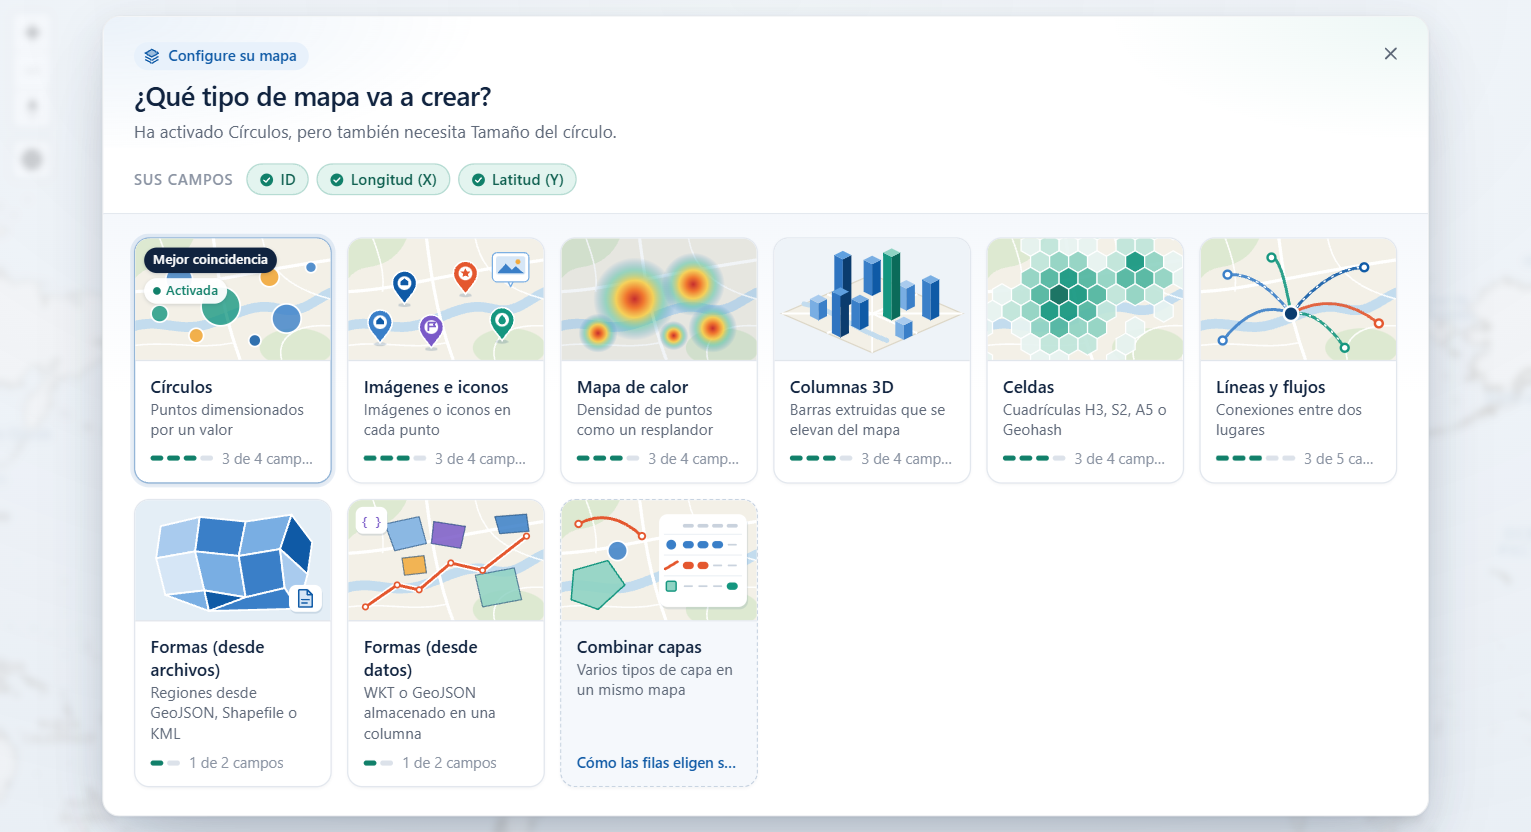The width and height of the screenshot is (1531, 832).
Task: Open the Cómo las filas eligen link
Action: 656,763
